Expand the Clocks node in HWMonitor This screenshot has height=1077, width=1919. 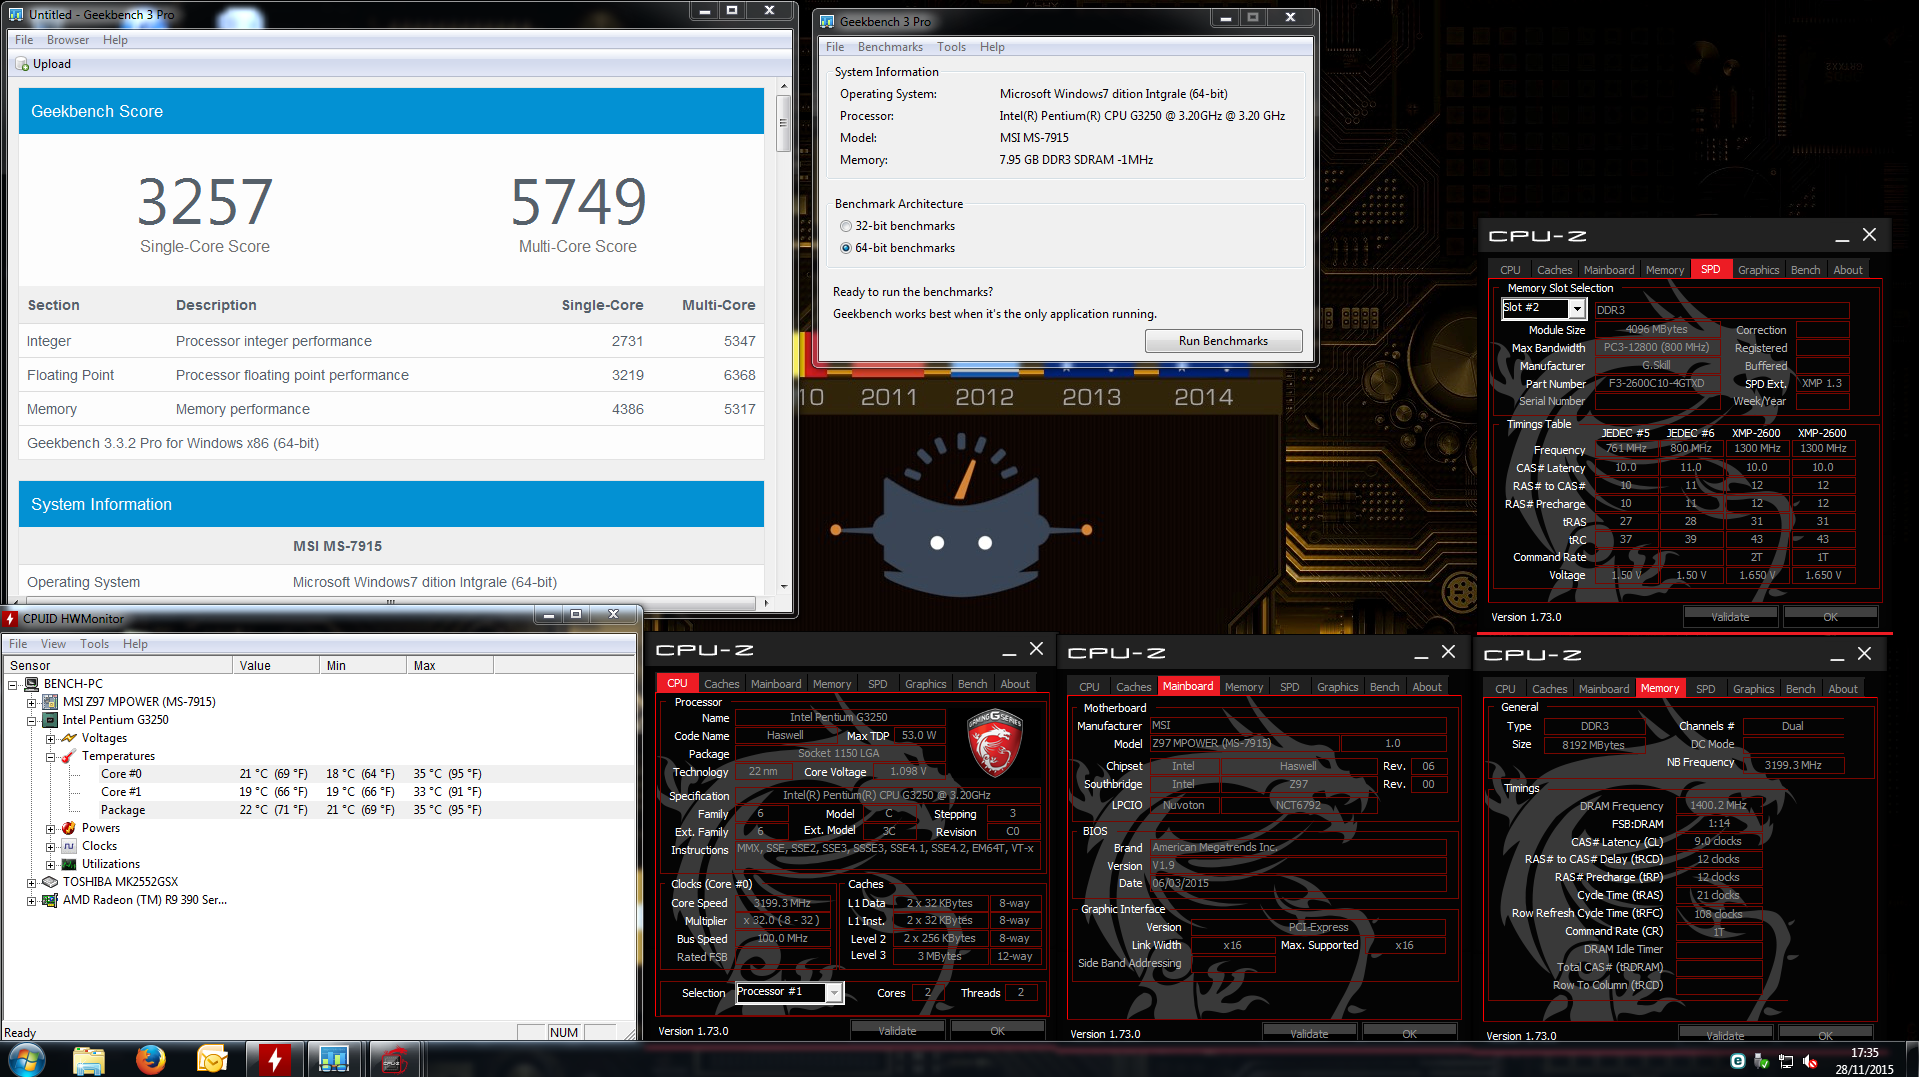coord(50,847)
